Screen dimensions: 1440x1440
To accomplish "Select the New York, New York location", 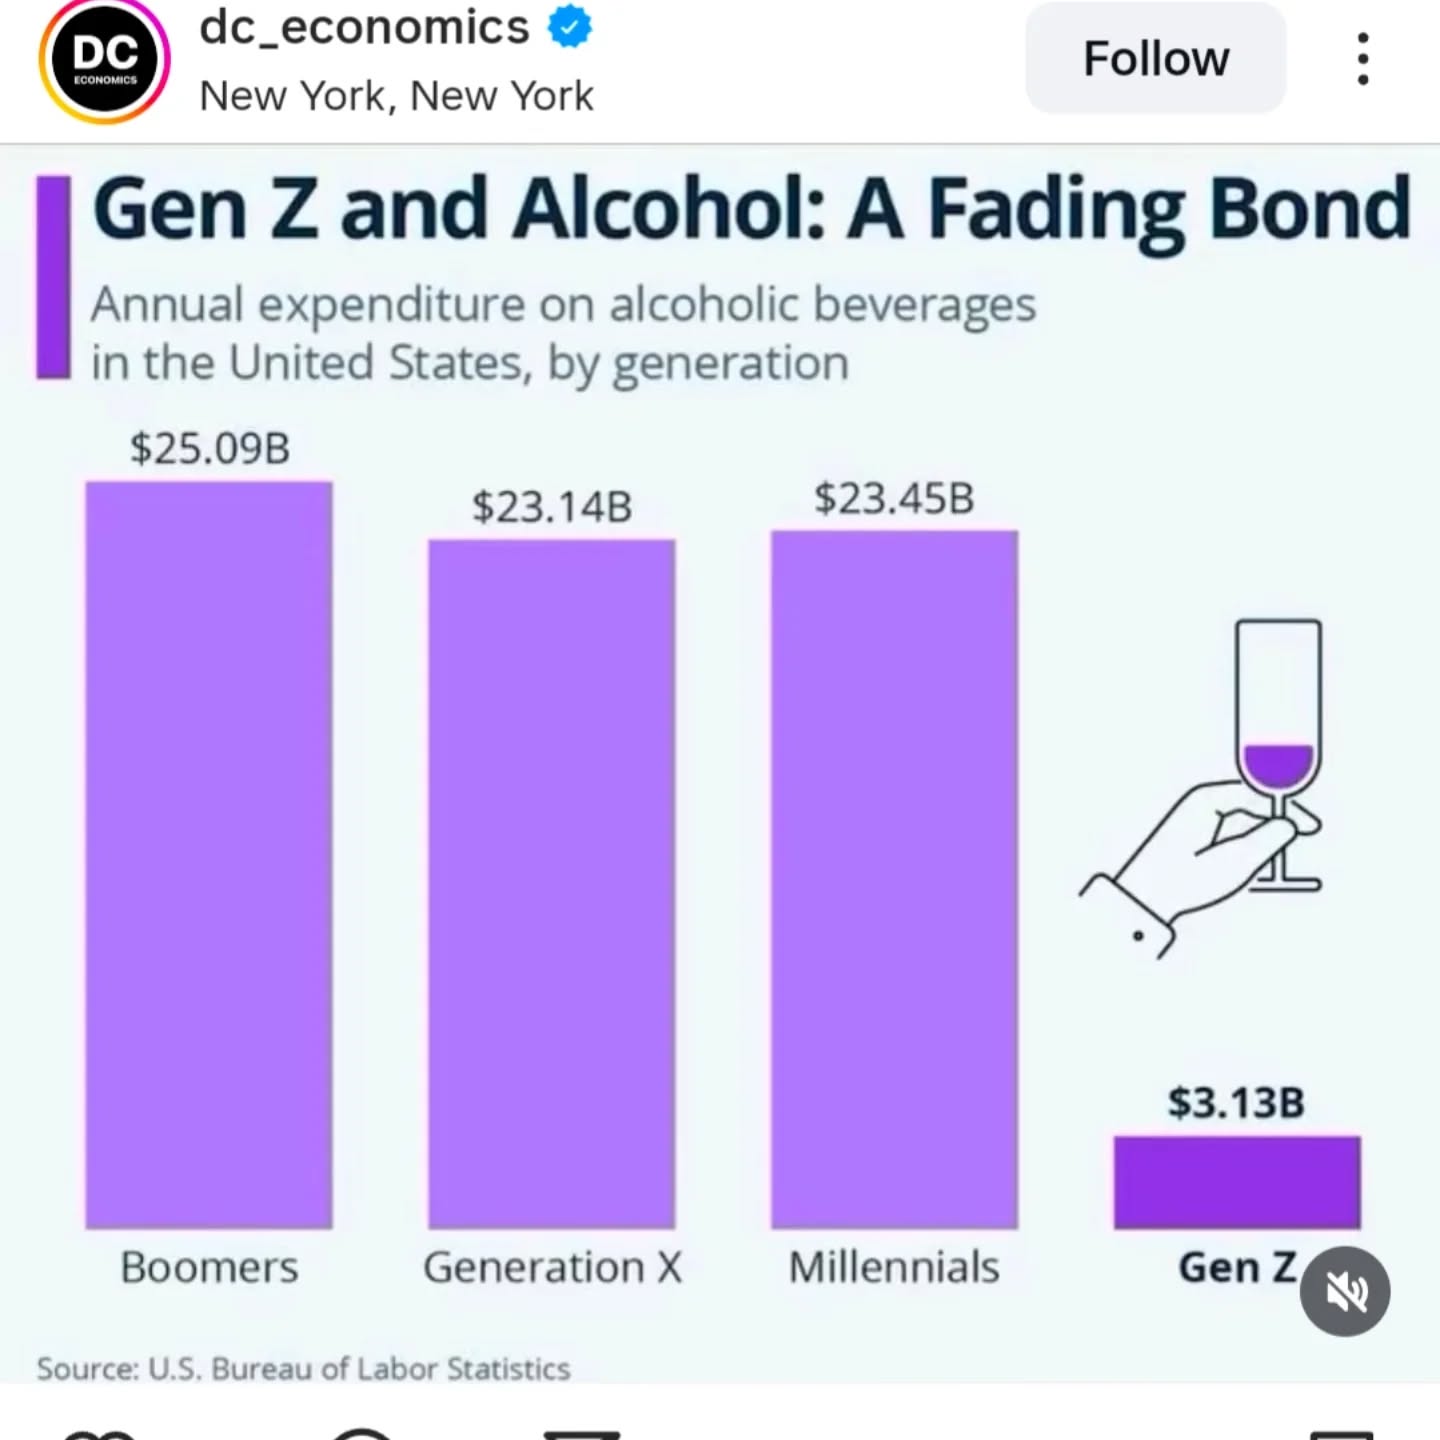I will click(396, 95).
